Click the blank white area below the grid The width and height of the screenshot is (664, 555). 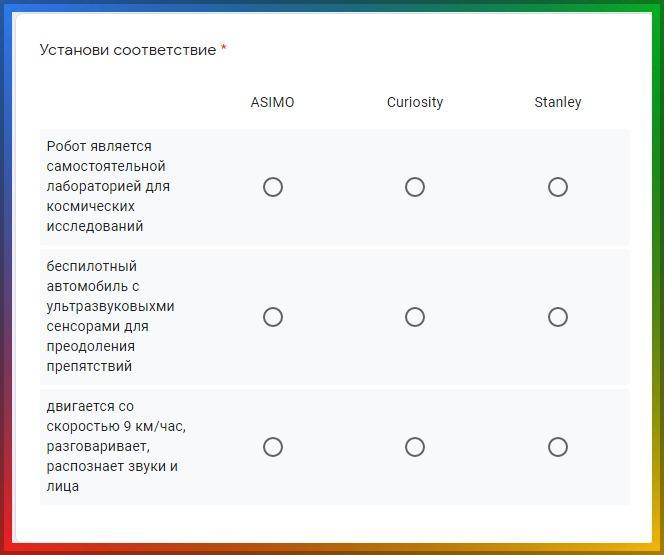335,523
